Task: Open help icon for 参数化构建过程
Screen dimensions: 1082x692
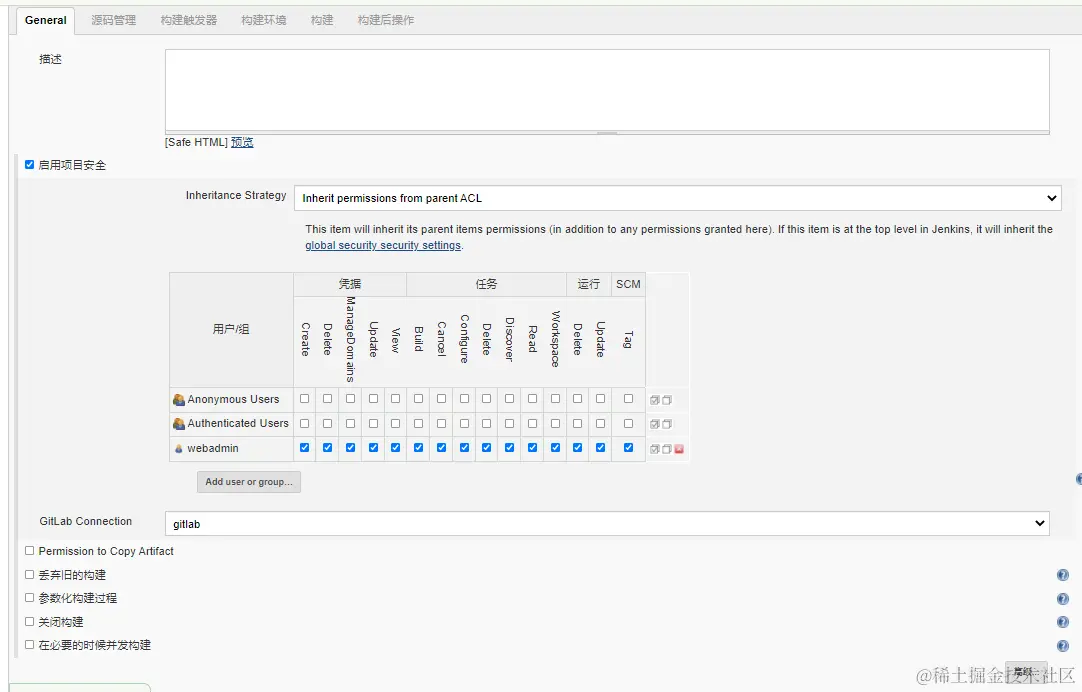Action: coord(1063,599)
